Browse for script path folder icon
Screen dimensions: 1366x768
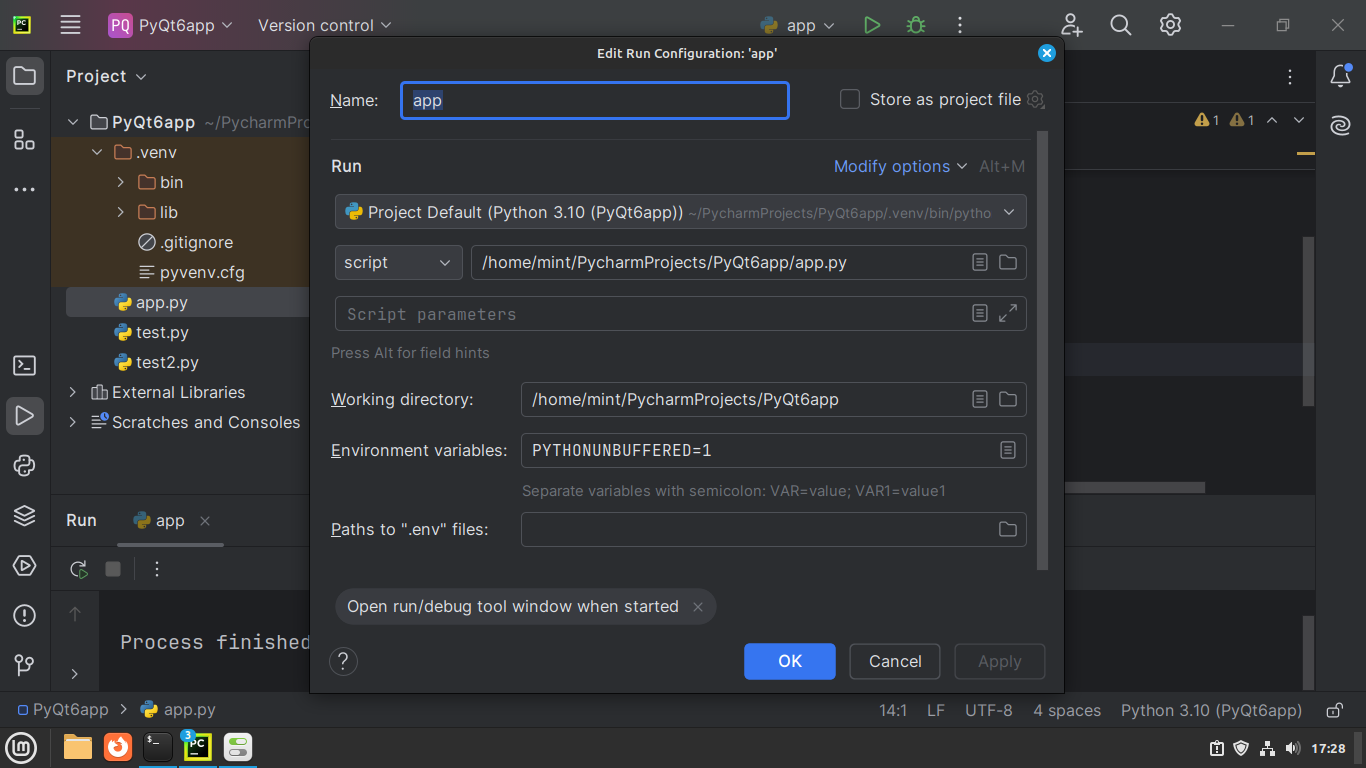(x=1008, y=262)
